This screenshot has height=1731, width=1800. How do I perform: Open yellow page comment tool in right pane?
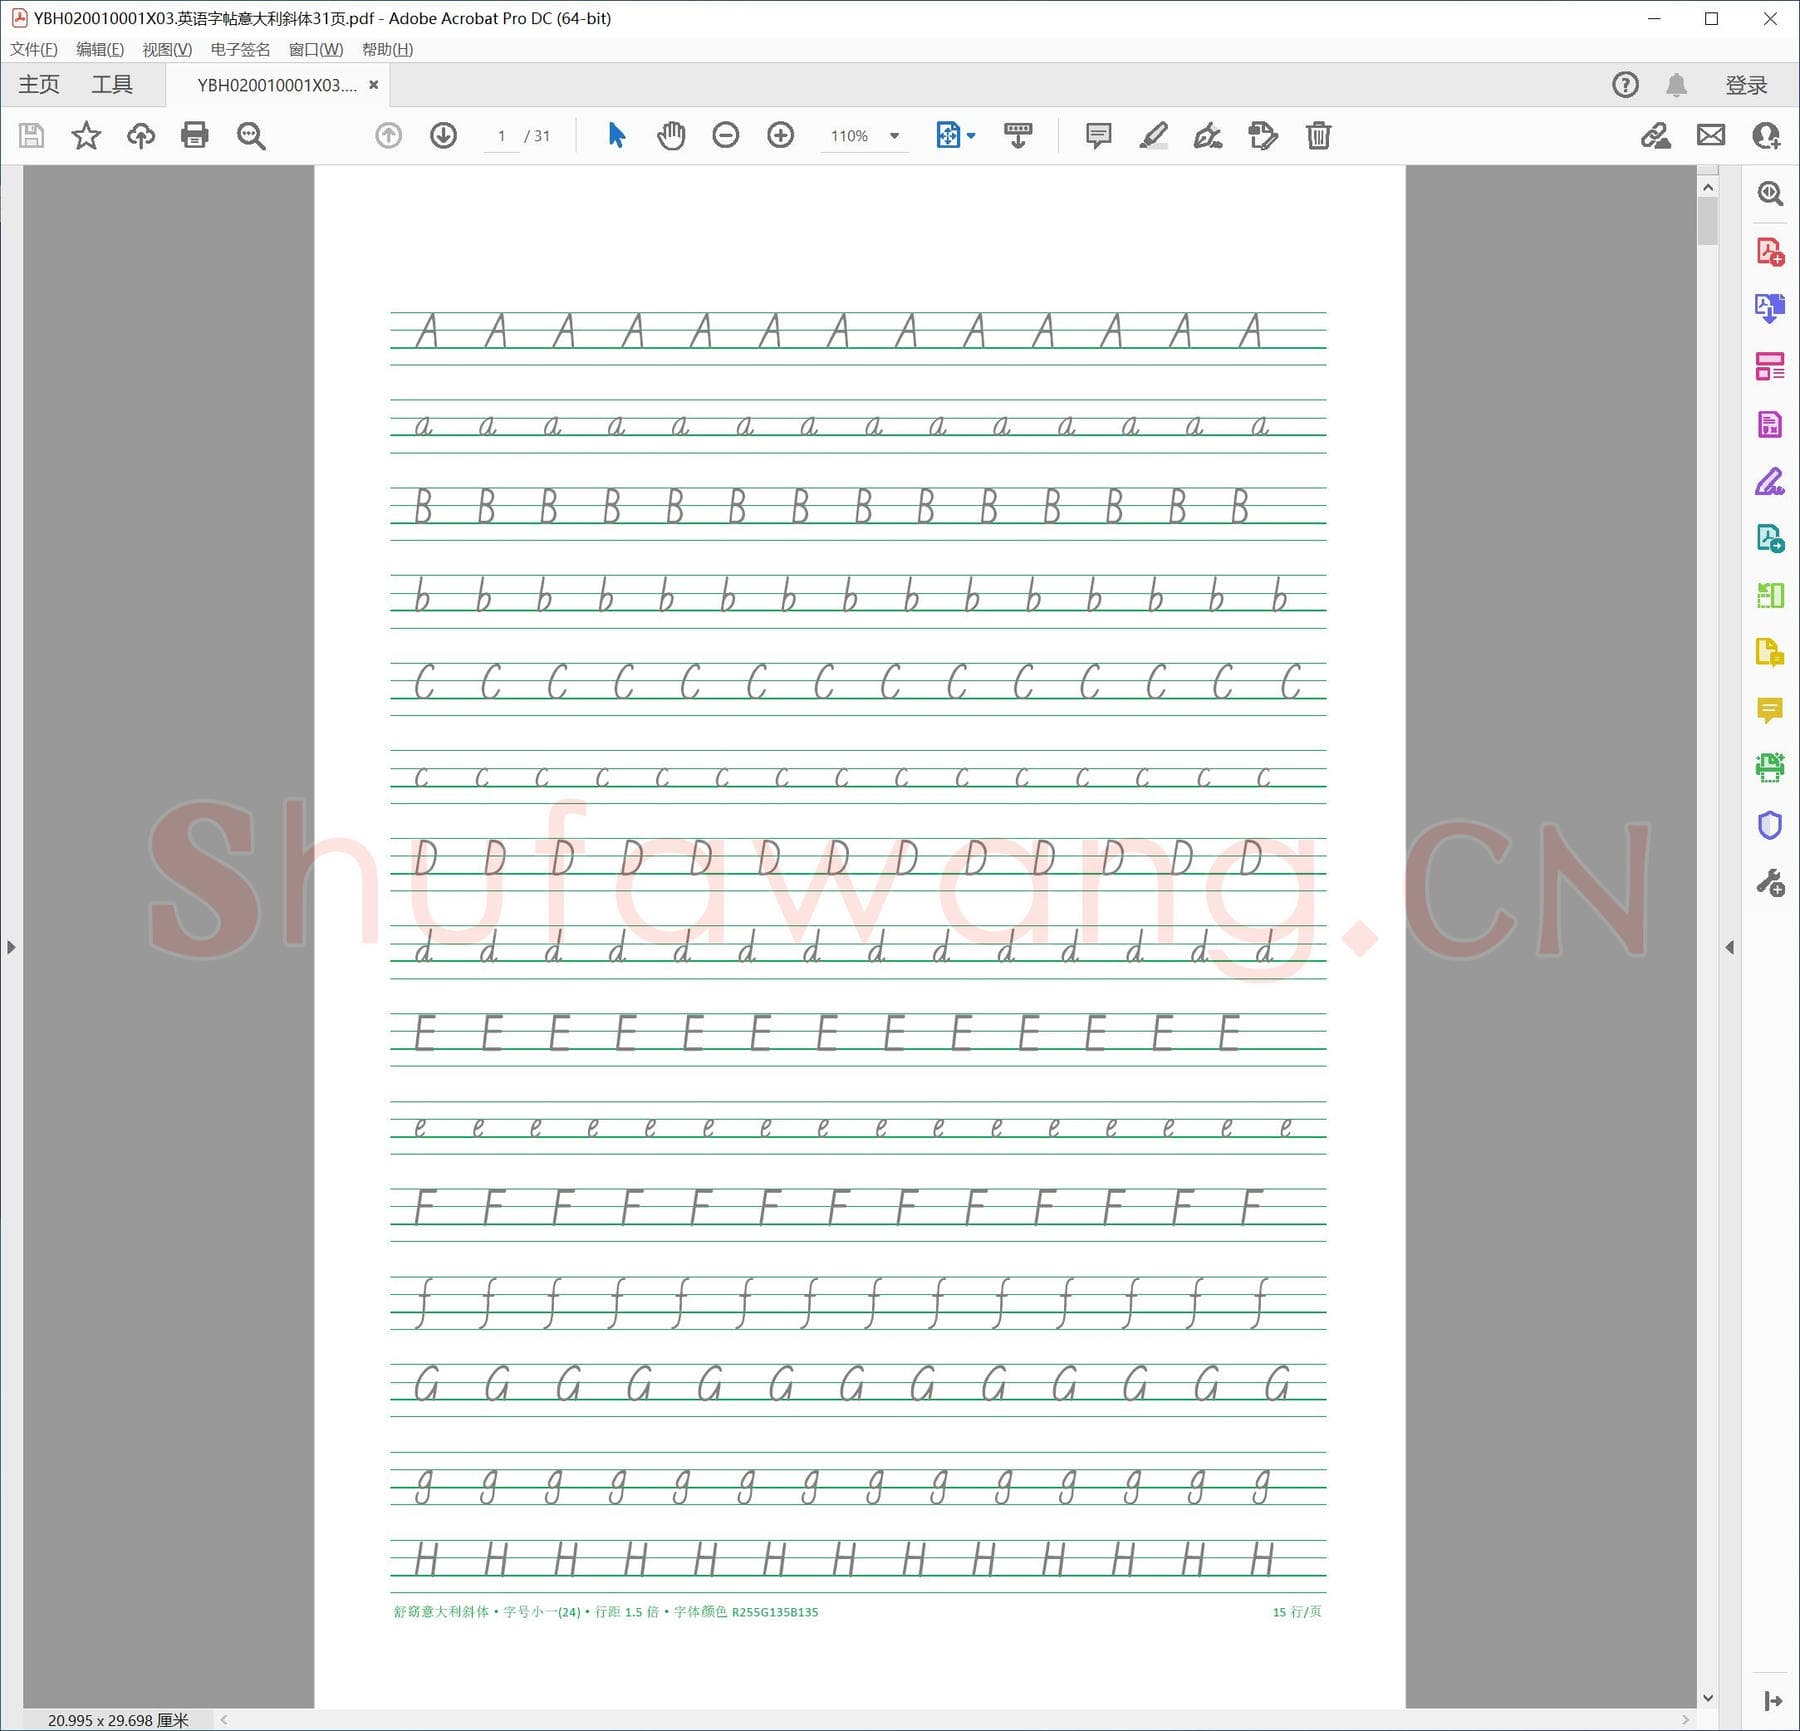(1770, 653)
